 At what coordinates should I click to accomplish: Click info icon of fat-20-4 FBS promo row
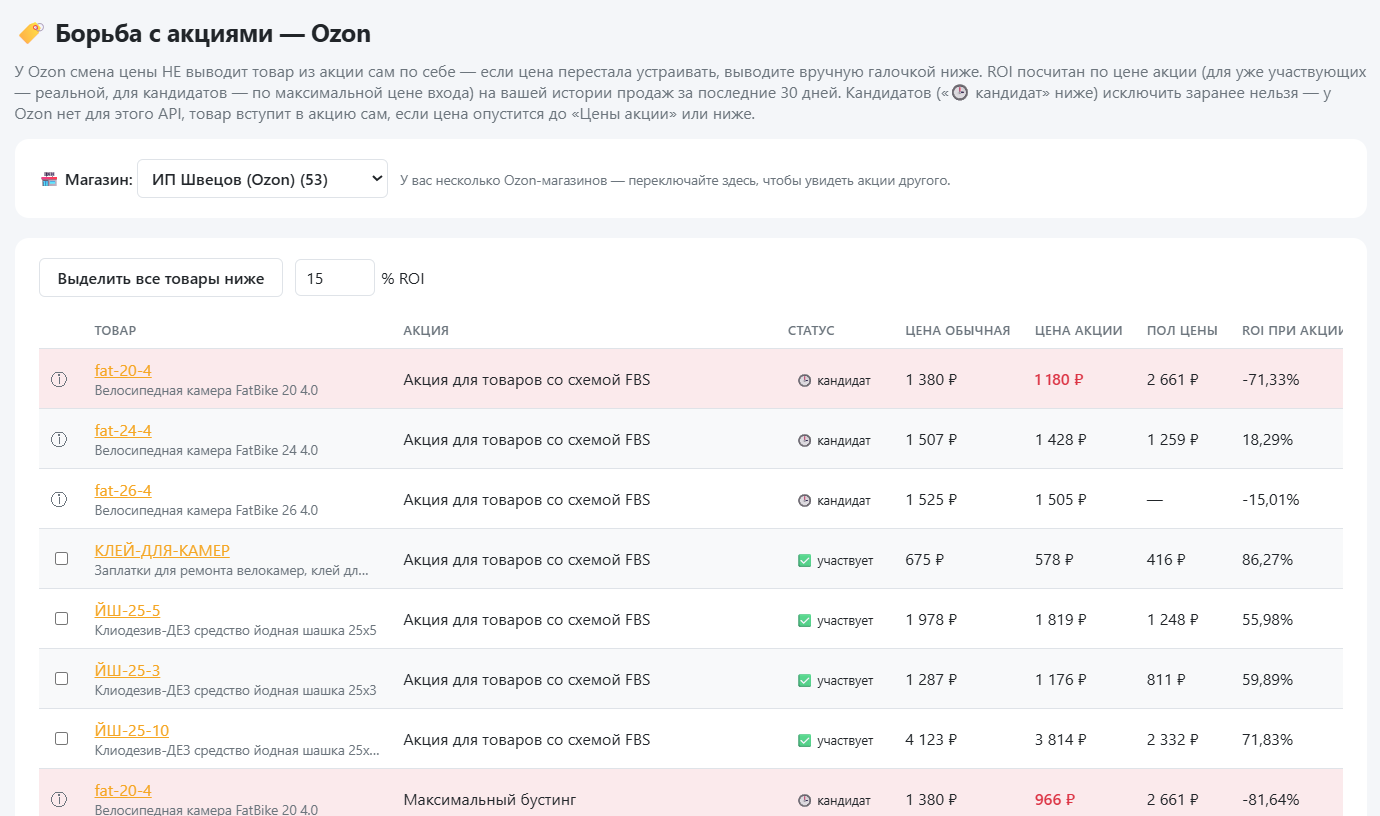tap(59, 379)
